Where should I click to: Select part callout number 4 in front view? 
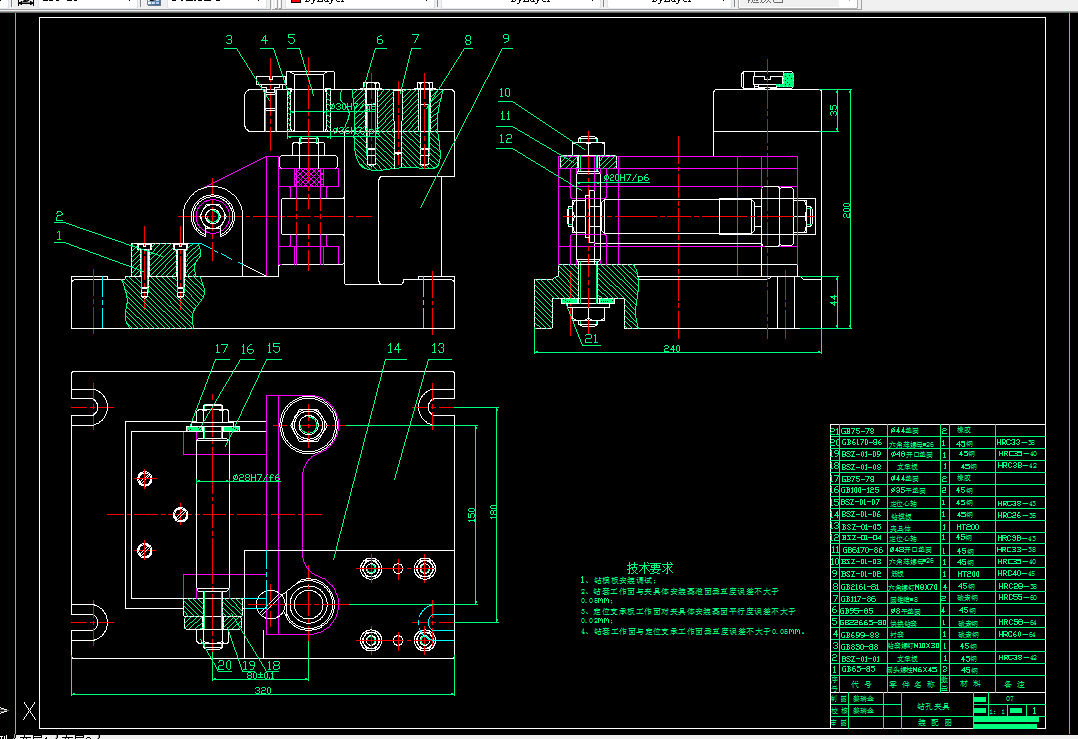pyautogui.click(x=265, y=40)
